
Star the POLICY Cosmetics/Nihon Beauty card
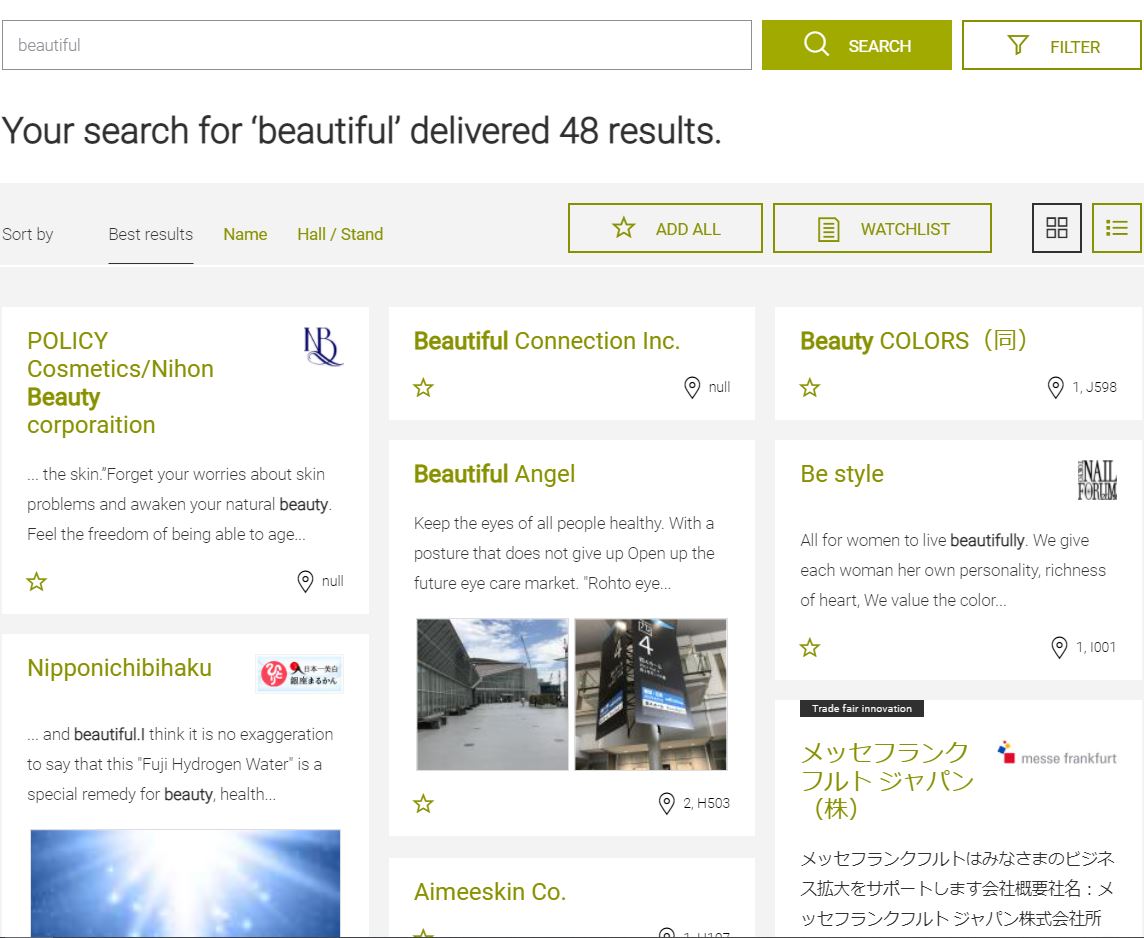(36, 581)
